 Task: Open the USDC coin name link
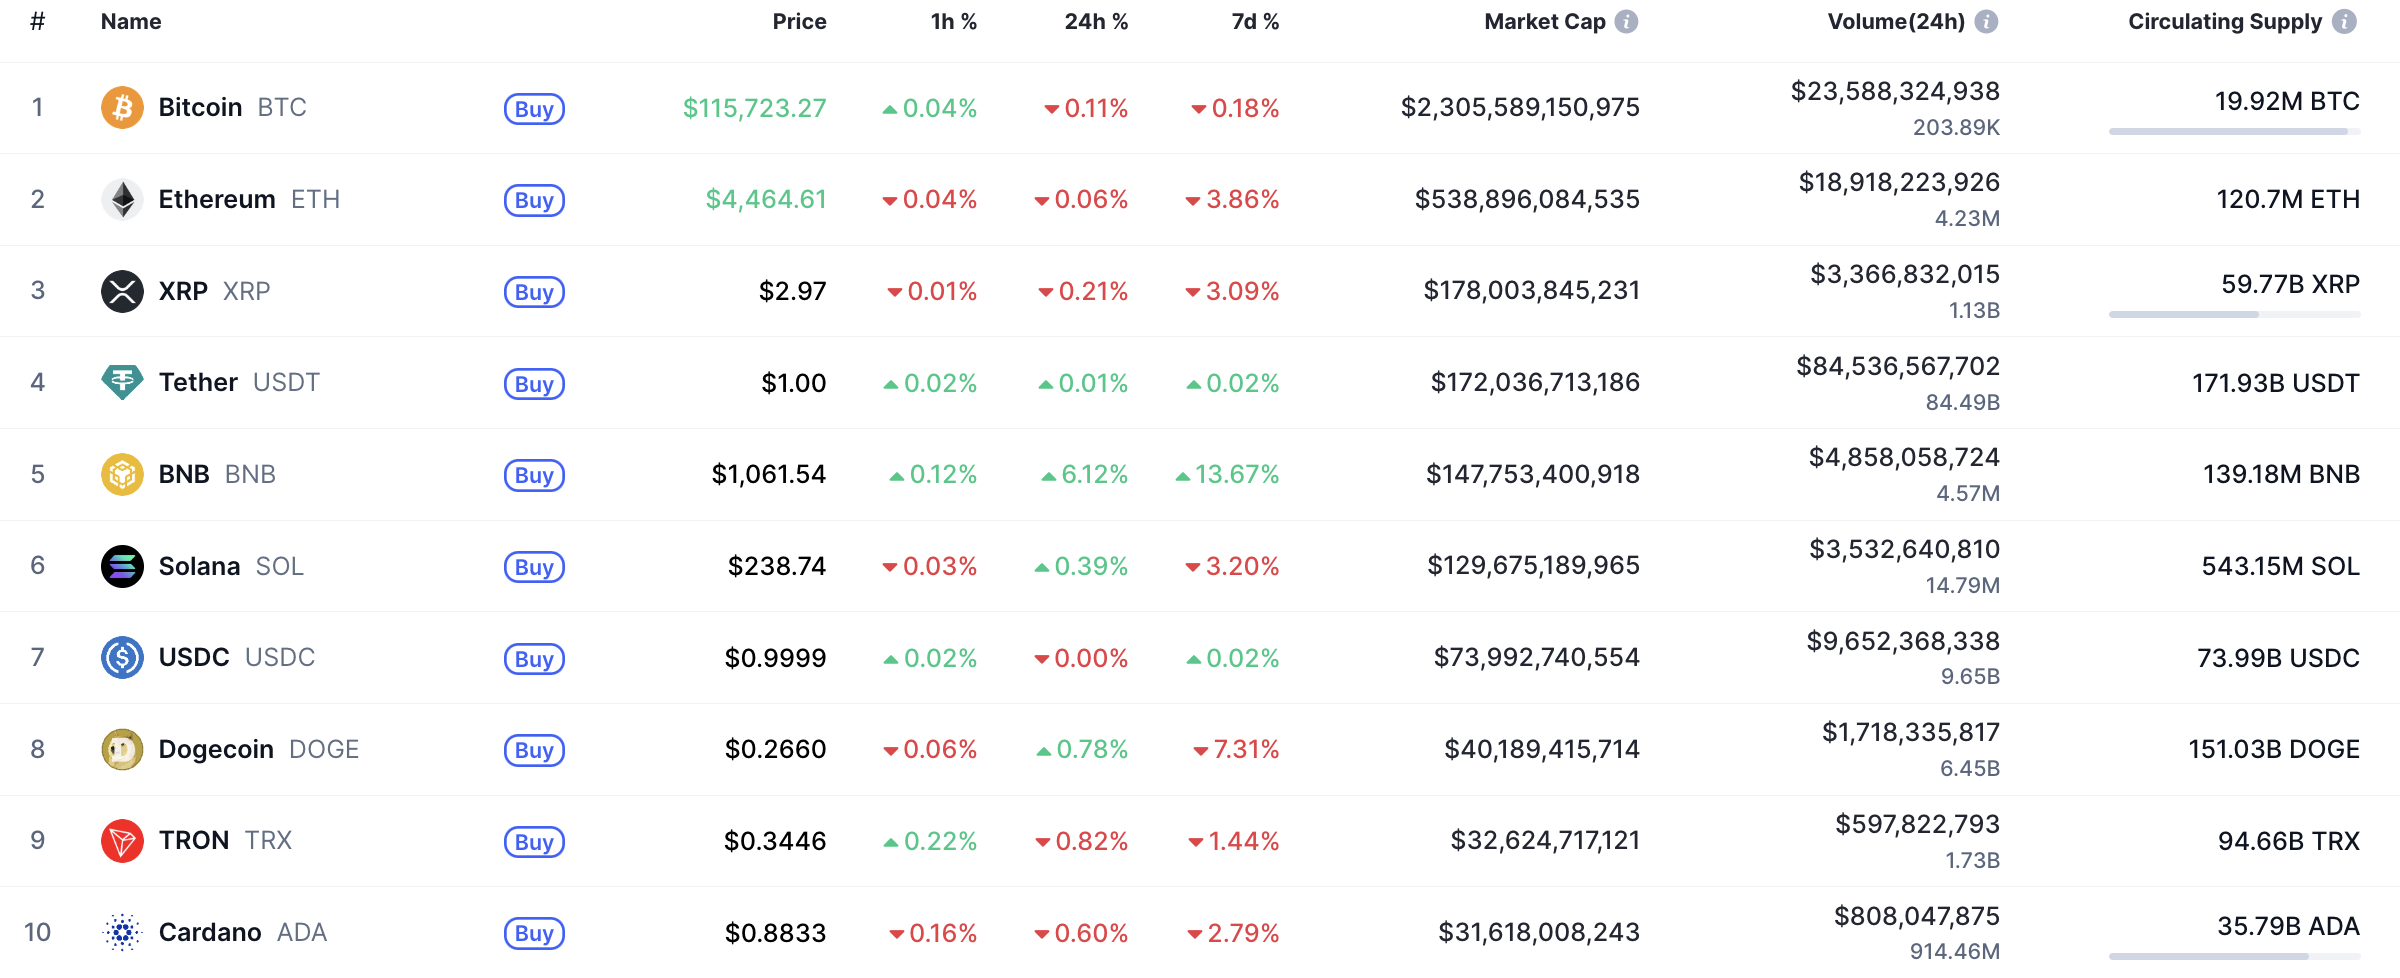click(194, 657)
